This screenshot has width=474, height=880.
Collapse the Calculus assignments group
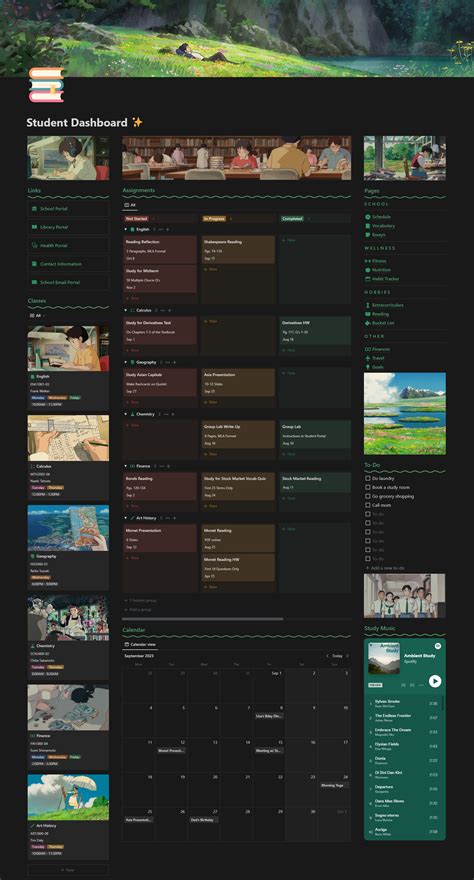click(125, 310)
